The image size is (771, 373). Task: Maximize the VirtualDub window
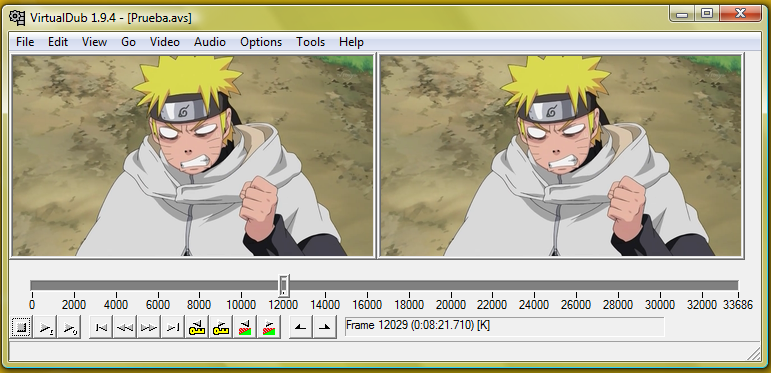pos(707,14)
